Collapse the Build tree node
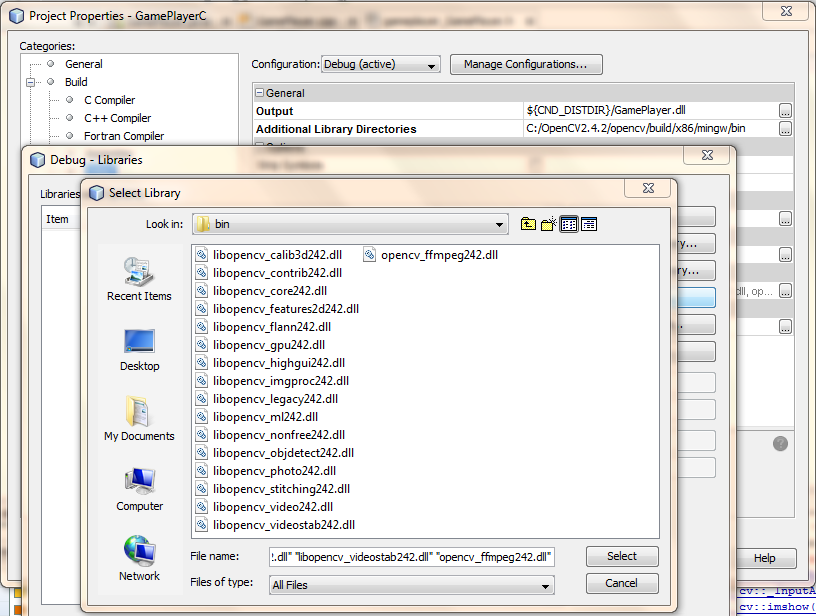Image resolution: width=816 pixels, height=616 pixels. coord(30,82)
